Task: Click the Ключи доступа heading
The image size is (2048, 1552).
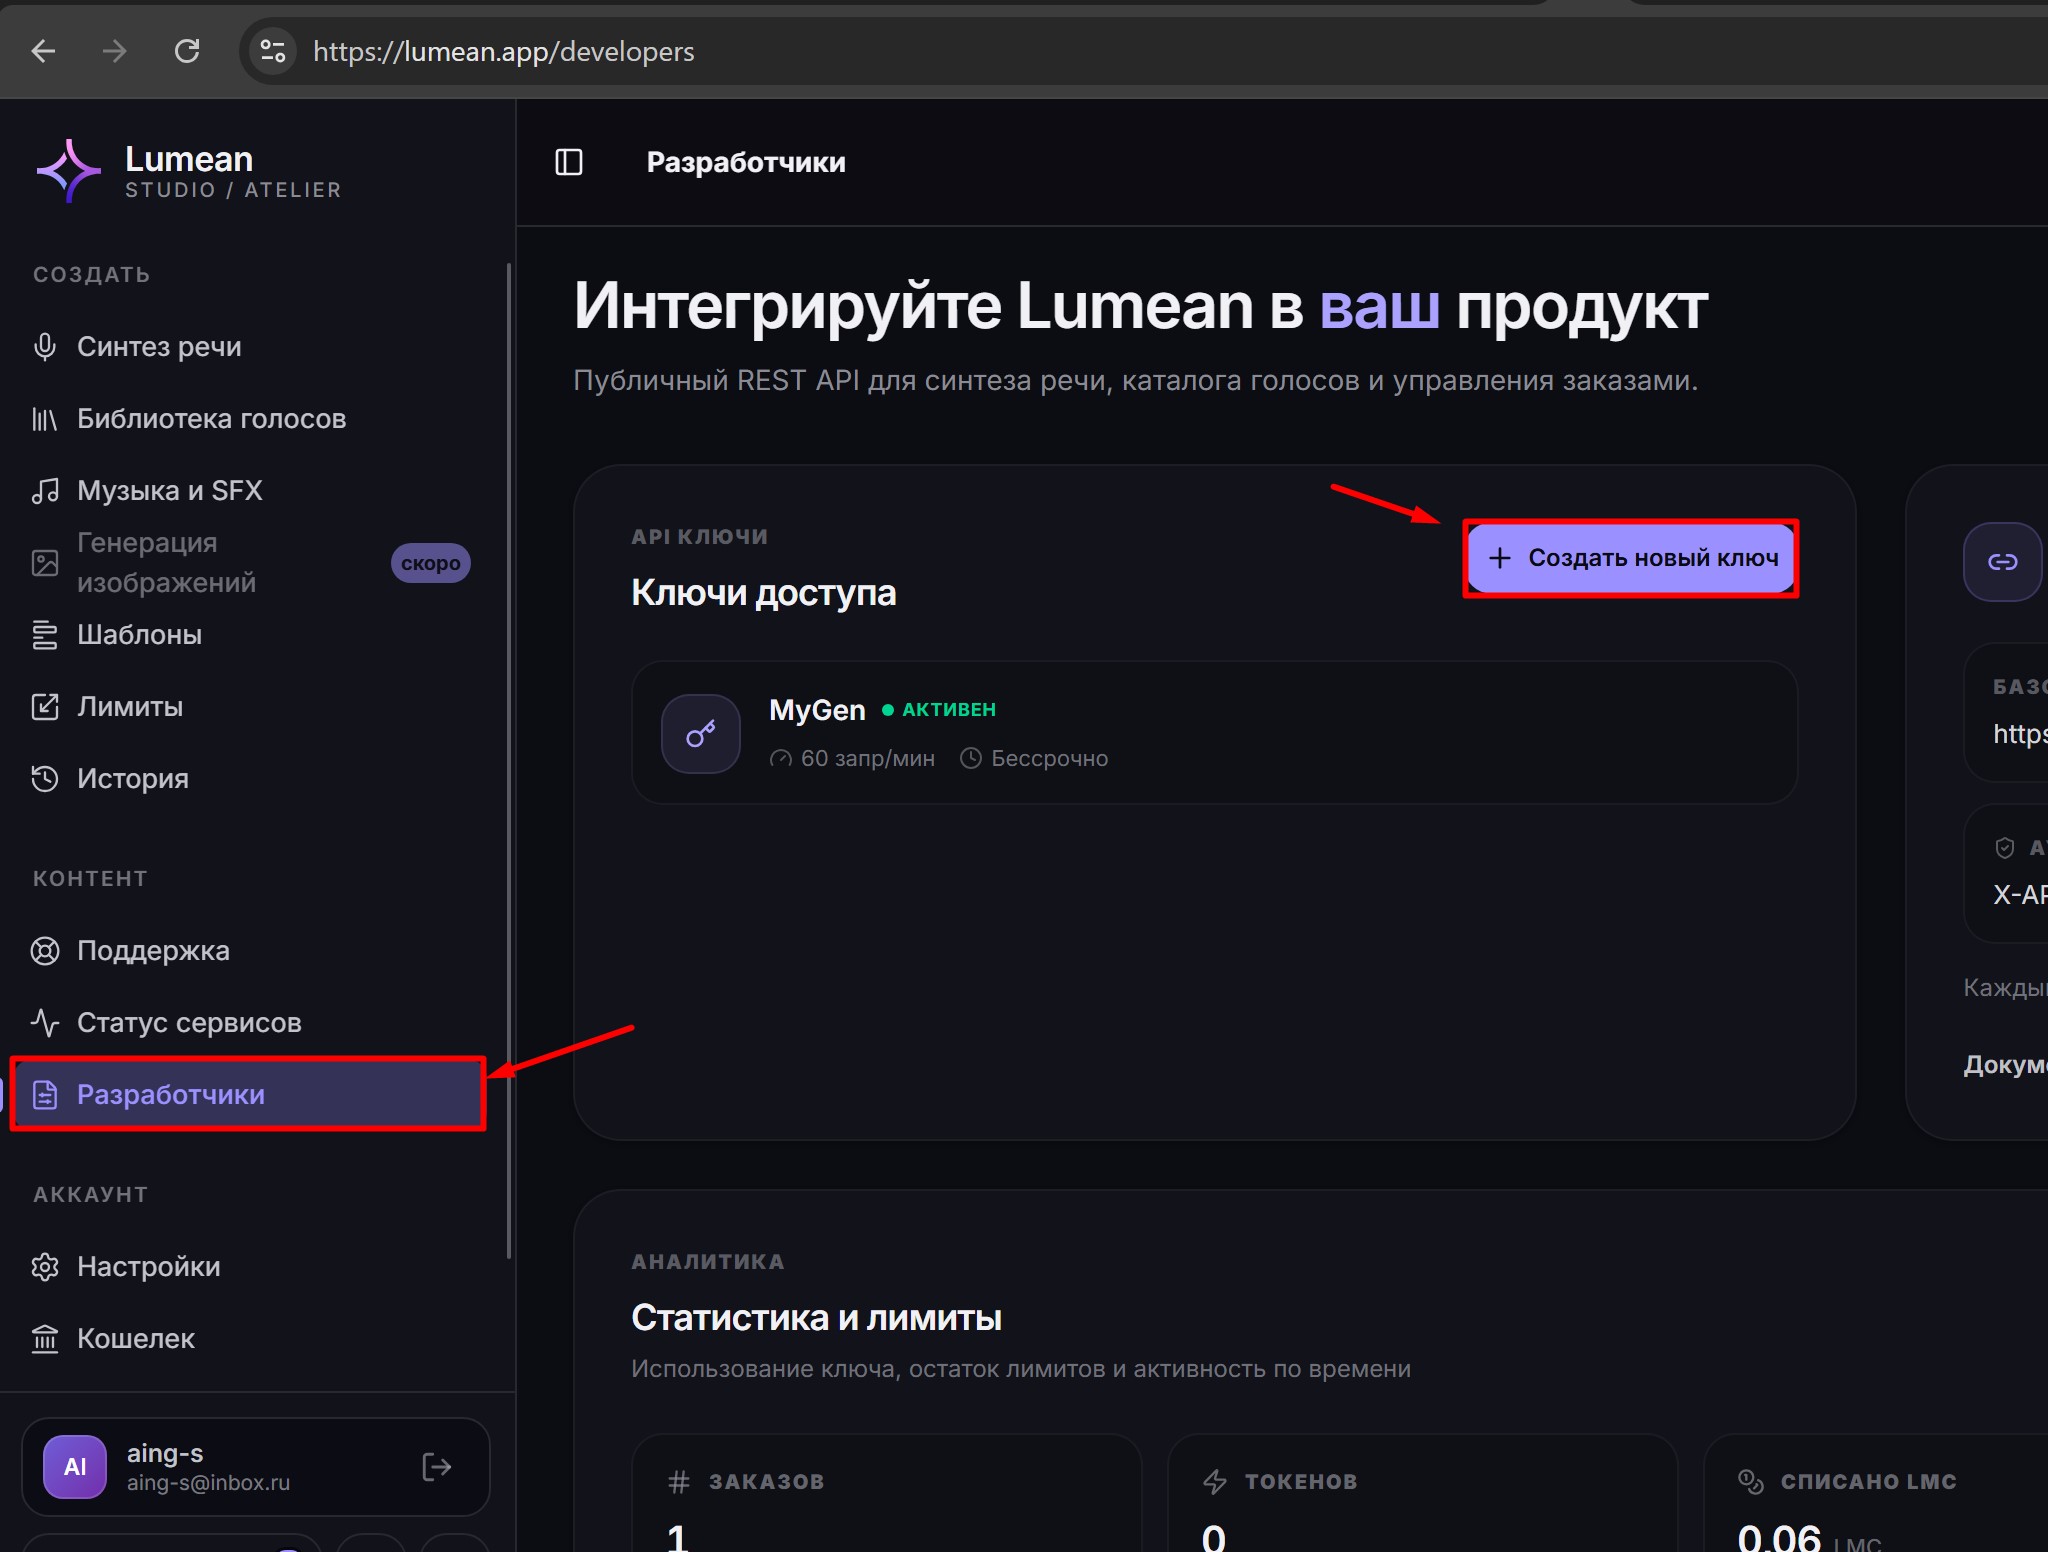Action: [x=763, y=593]
